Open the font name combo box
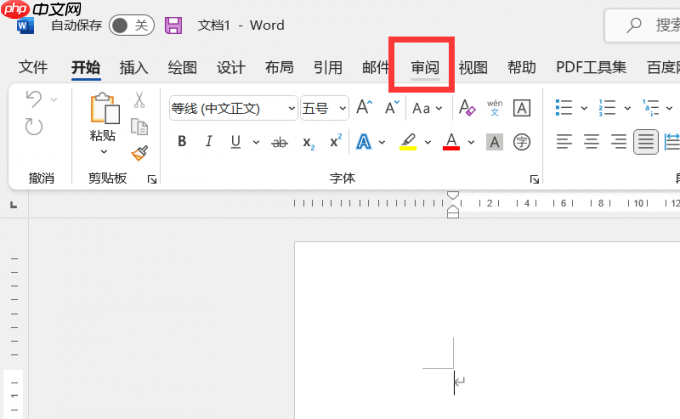 [x=233, y=108]
